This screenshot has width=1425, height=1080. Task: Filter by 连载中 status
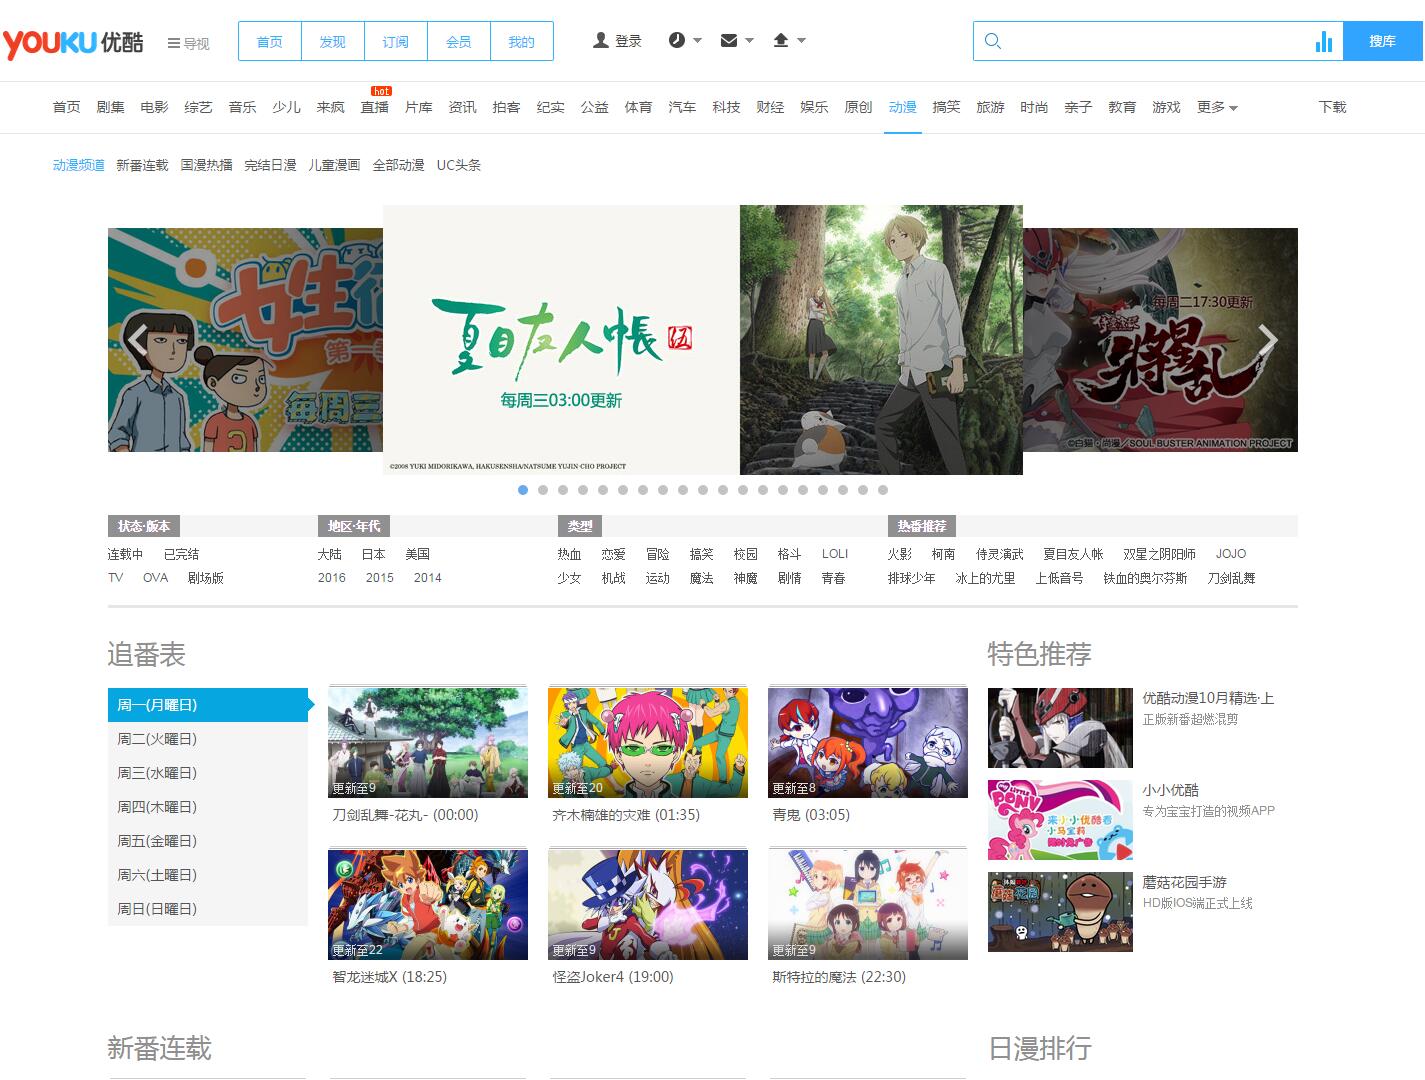(x=126, y=554)
